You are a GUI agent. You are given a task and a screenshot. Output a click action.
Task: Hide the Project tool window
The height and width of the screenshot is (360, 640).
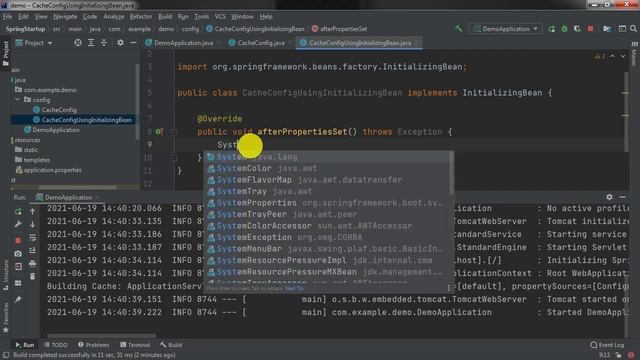point(133,43)
